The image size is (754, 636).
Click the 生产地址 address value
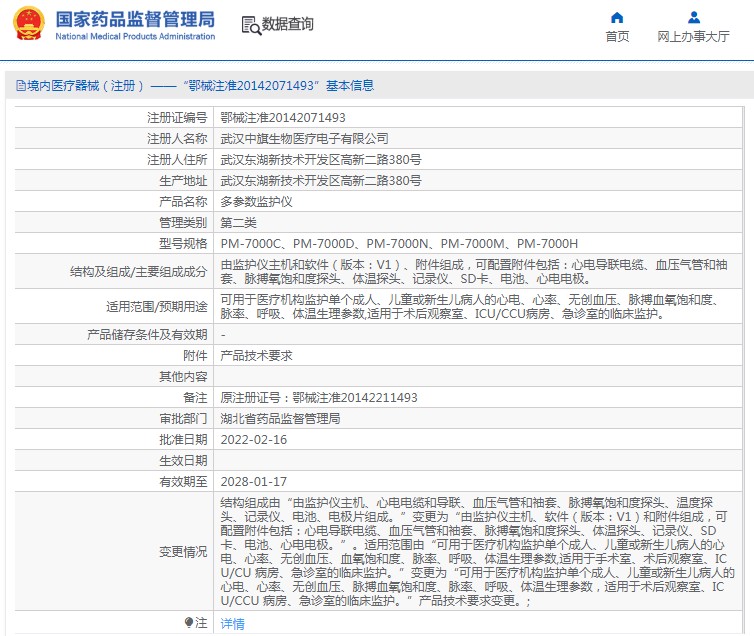(x=321, y=181)
